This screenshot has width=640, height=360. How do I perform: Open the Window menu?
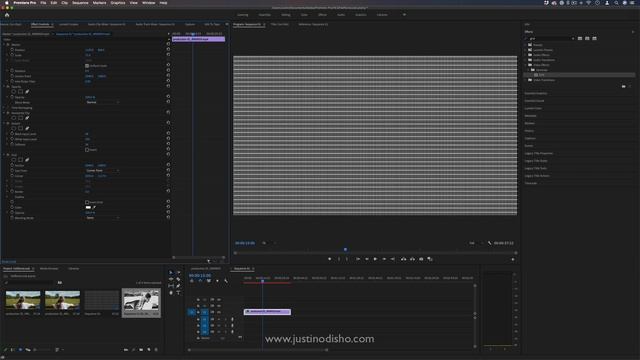149,3
